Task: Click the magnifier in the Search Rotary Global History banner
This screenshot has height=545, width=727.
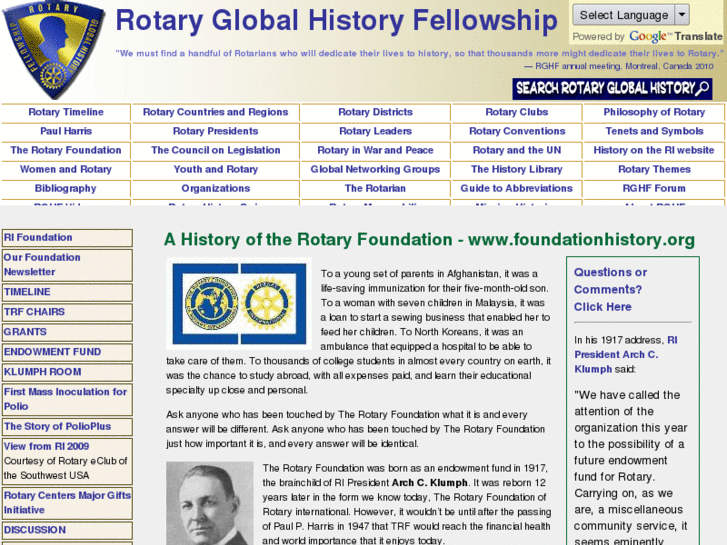Action: 703,88
